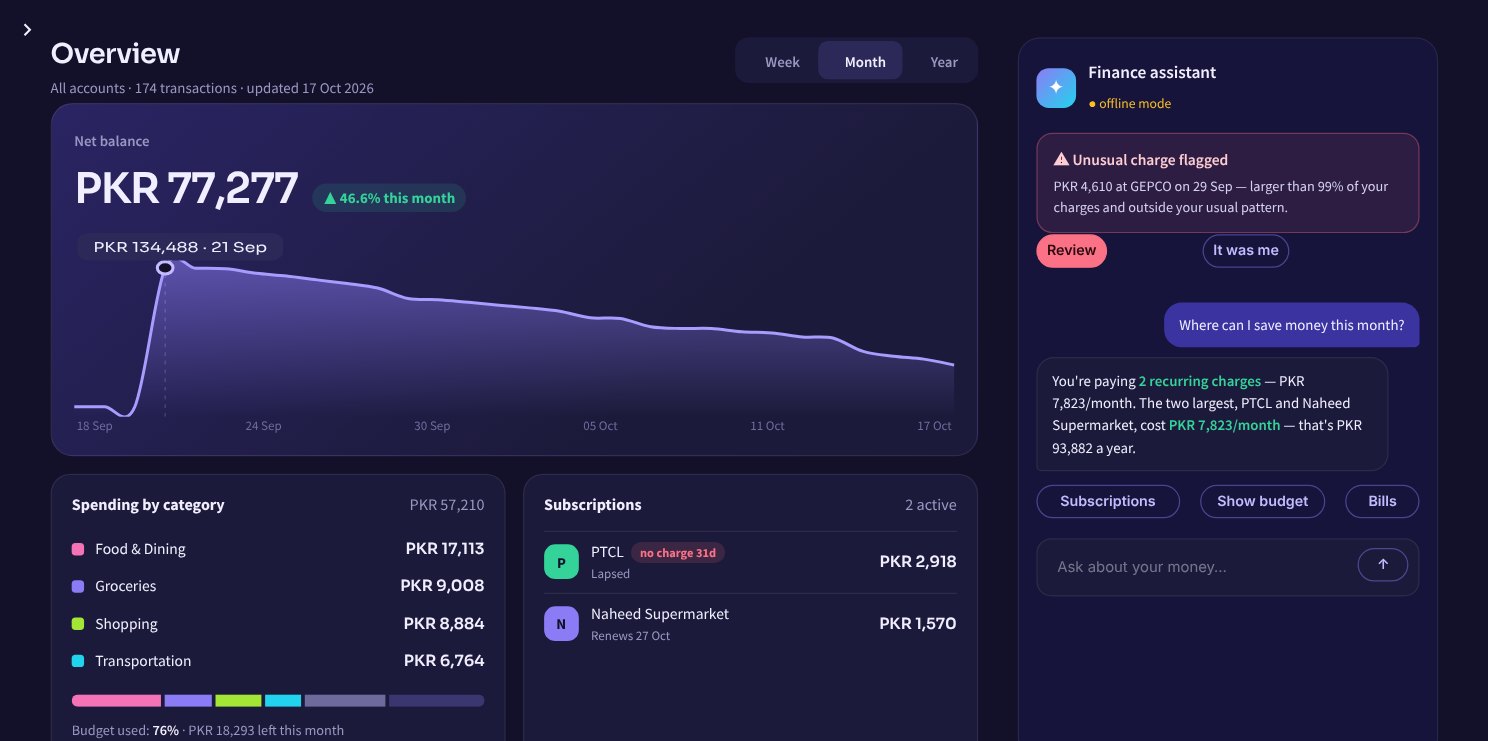Viewport: 1488px width, 741px height.
Task: Confirm the charge with It was me
Action: [x=1245, y=250]
